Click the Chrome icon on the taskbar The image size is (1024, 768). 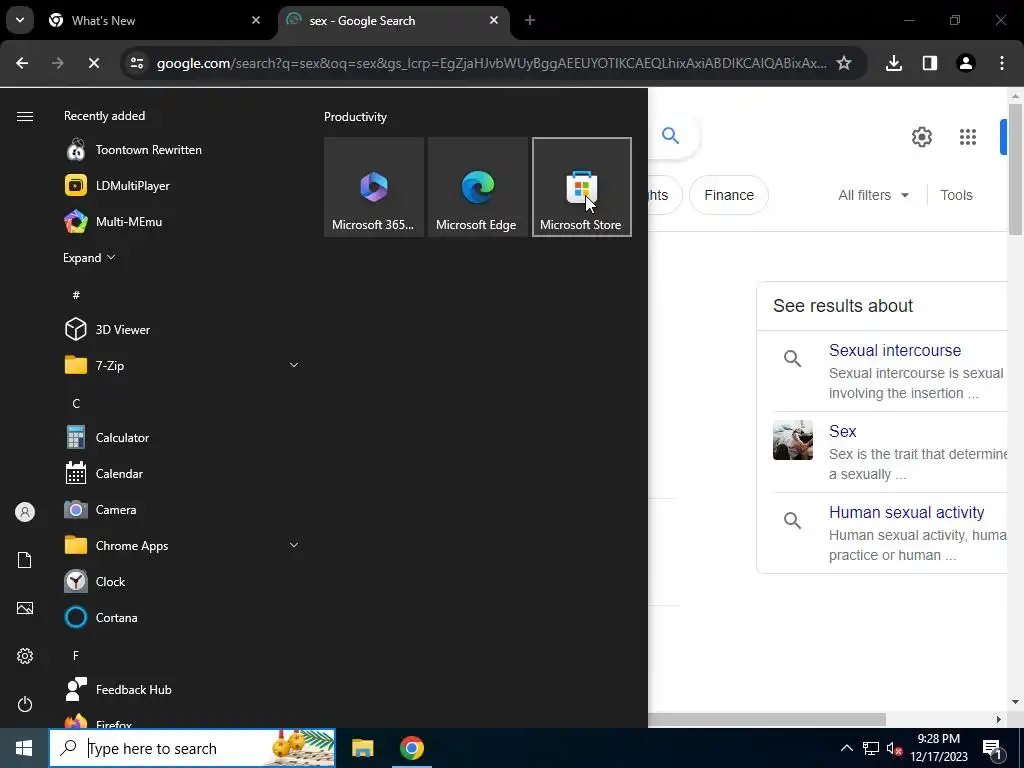(411, 748)
